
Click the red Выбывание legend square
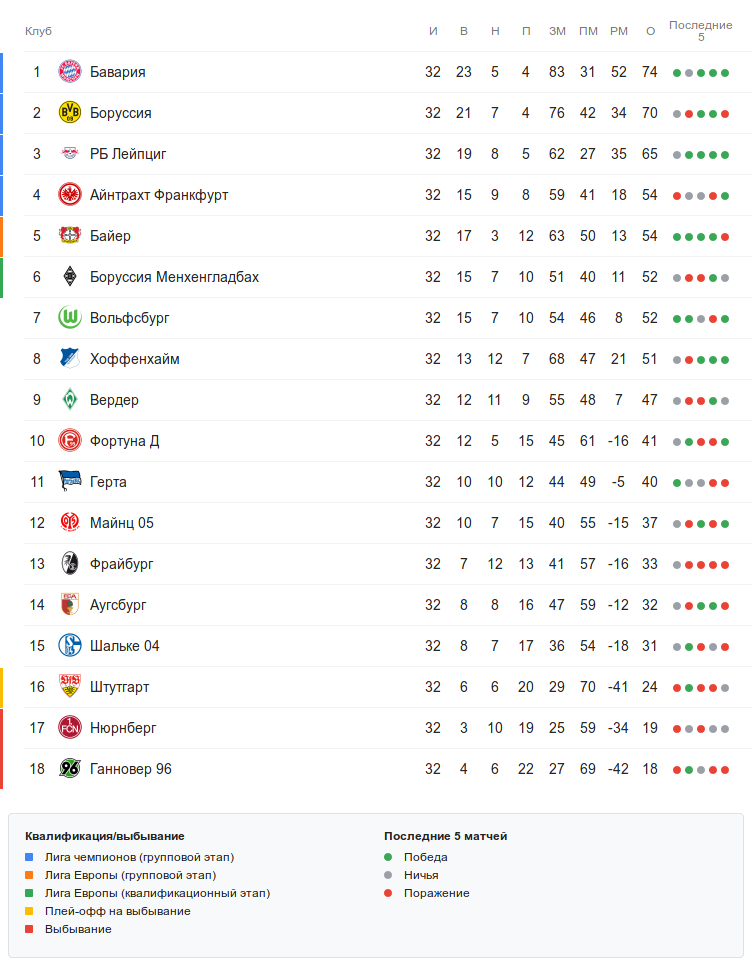click(30, 929)
